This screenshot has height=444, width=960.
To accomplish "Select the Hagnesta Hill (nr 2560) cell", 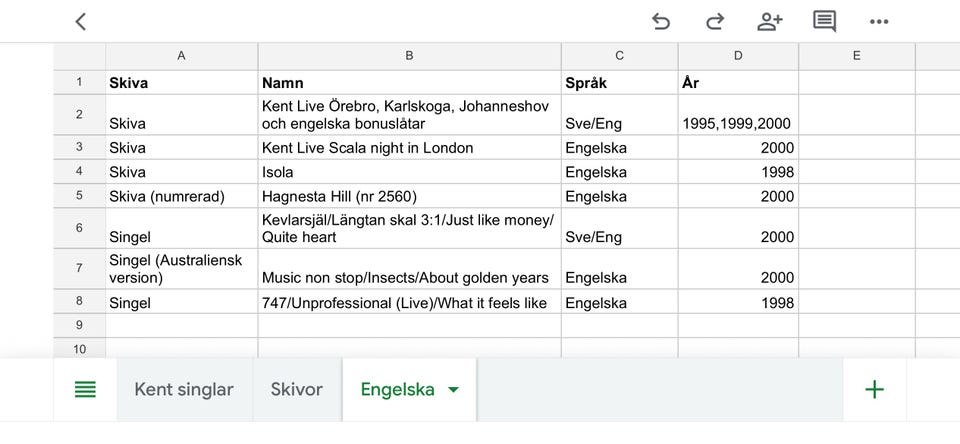I will pos(409,196).
